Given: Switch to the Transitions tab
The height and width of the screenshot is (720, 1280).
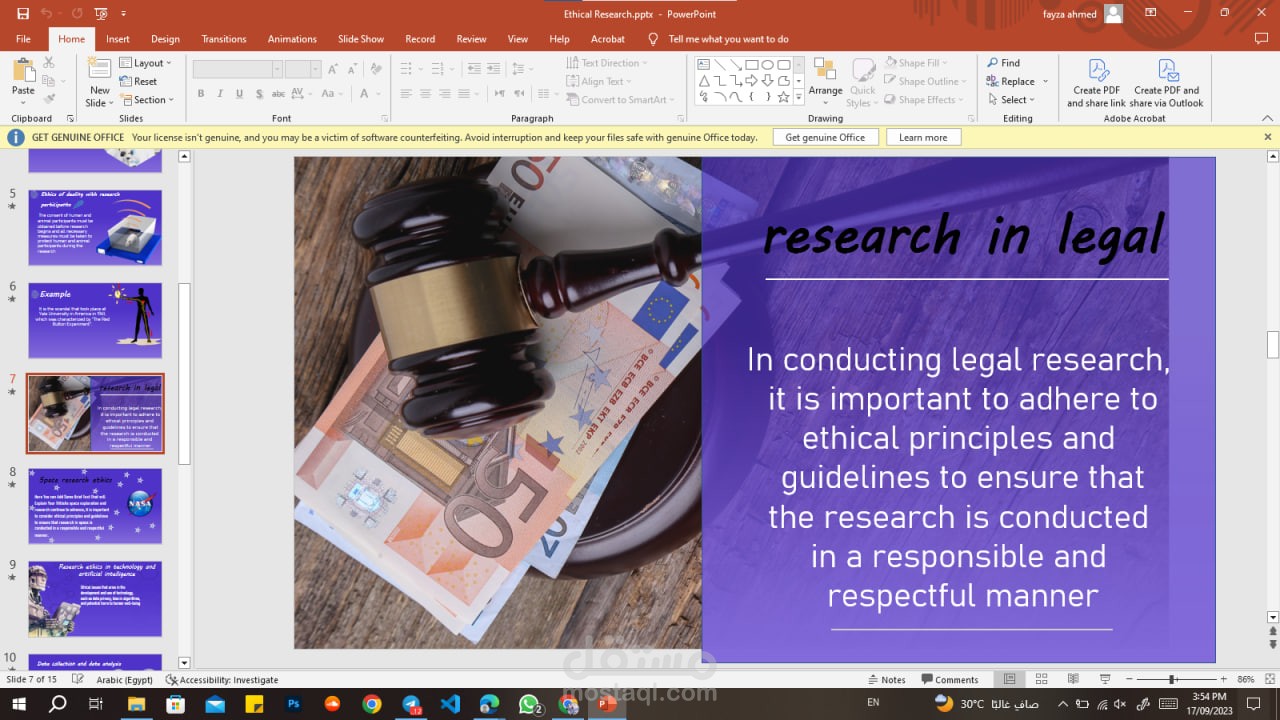Looking at the screenshot, I should pyautogui.click(x=224, y=39).
